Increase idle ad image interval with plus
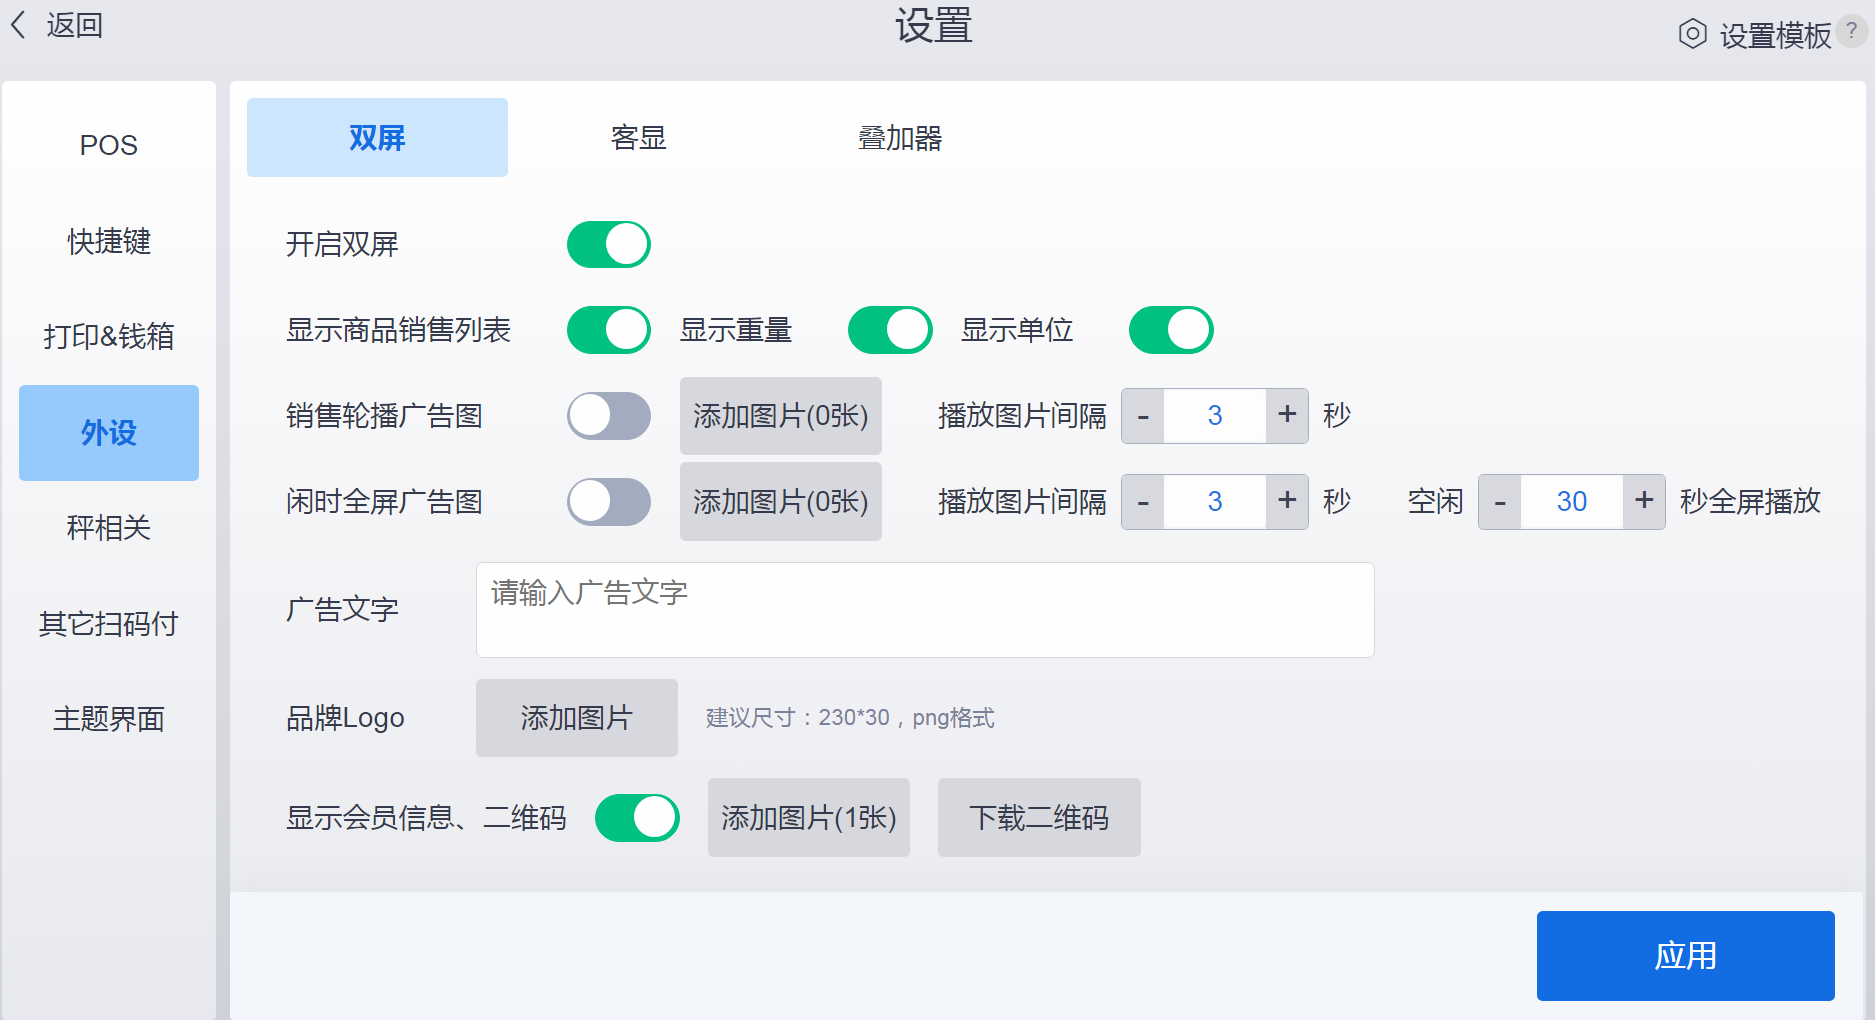Screen dimensions: 1875x1020 [1287, 501]
